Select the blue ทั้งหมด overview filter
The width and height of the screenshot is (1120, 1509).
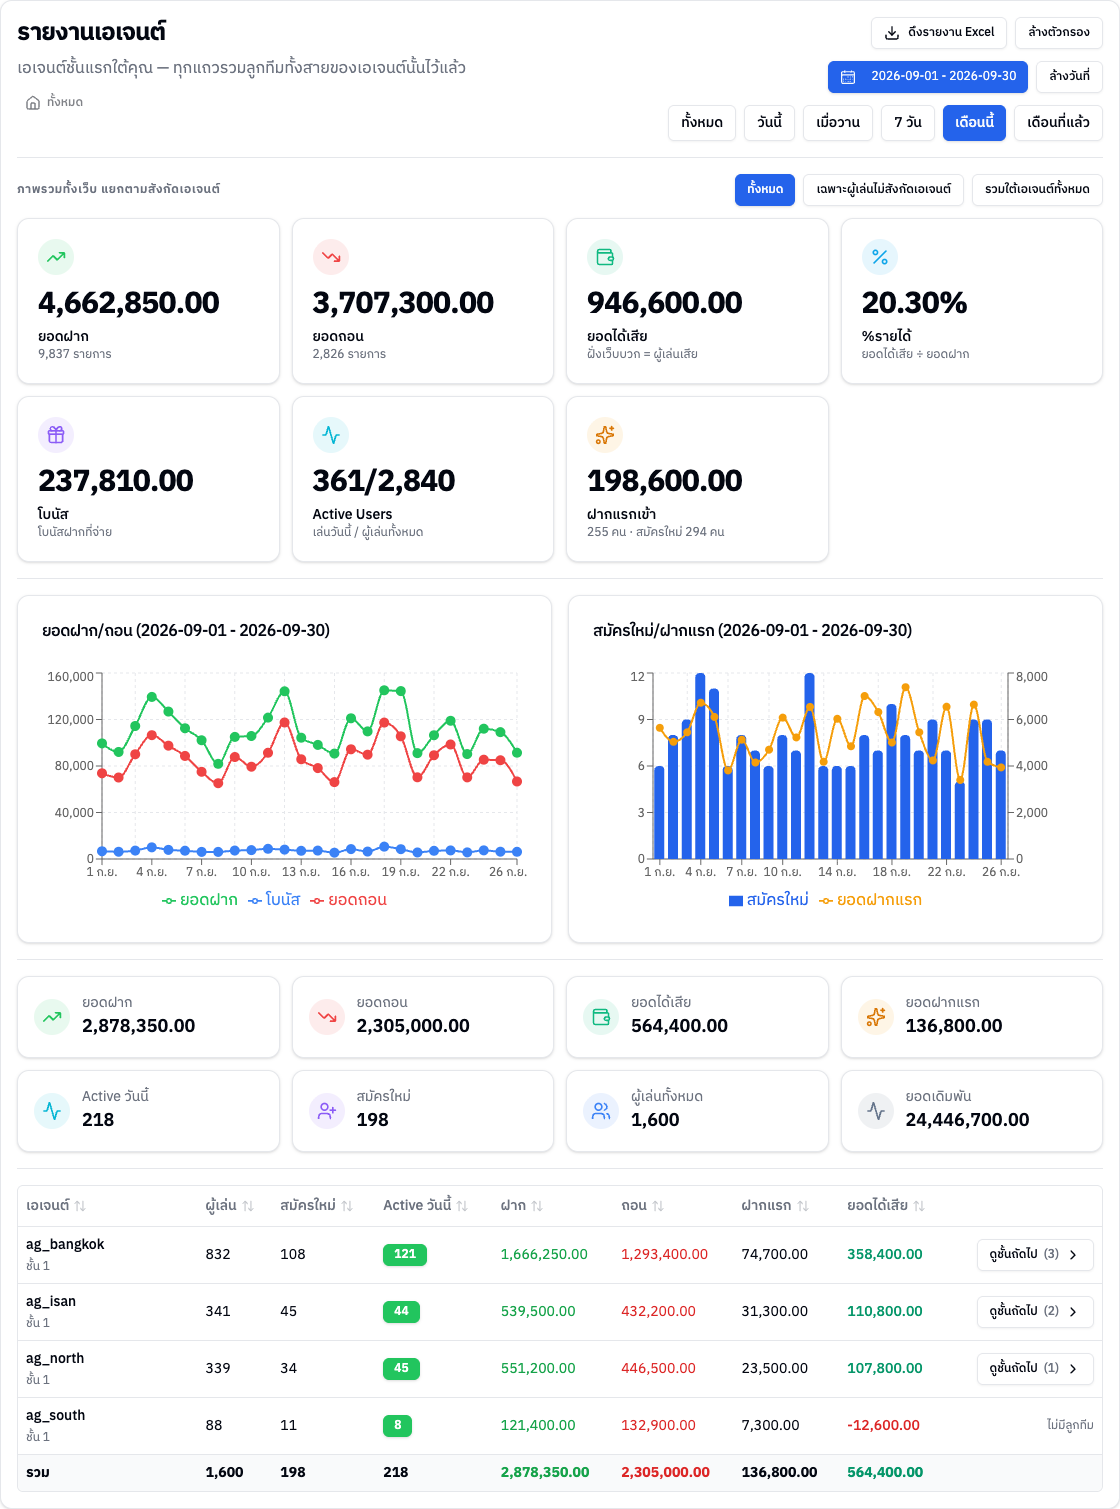[765, 190]
